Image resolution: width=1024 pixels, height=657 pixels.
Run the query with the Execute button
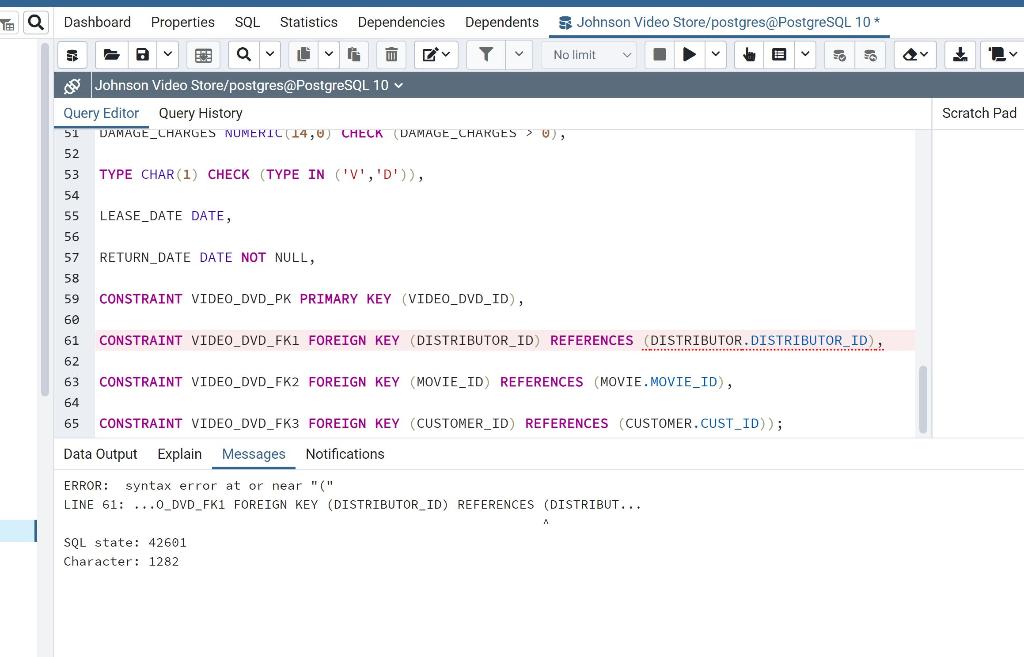point(689,55)
